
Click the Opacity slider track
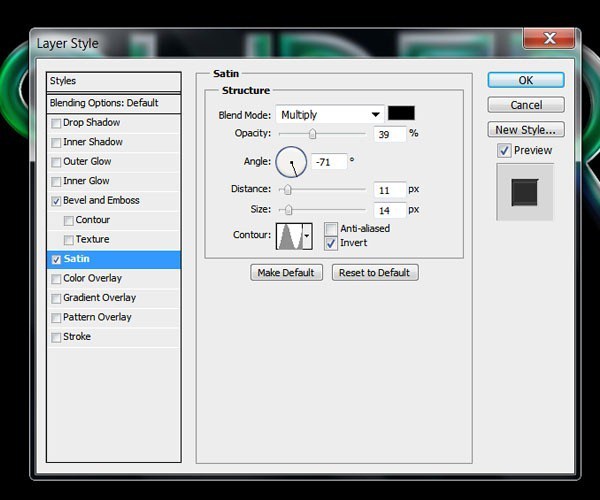click(325, 133)
